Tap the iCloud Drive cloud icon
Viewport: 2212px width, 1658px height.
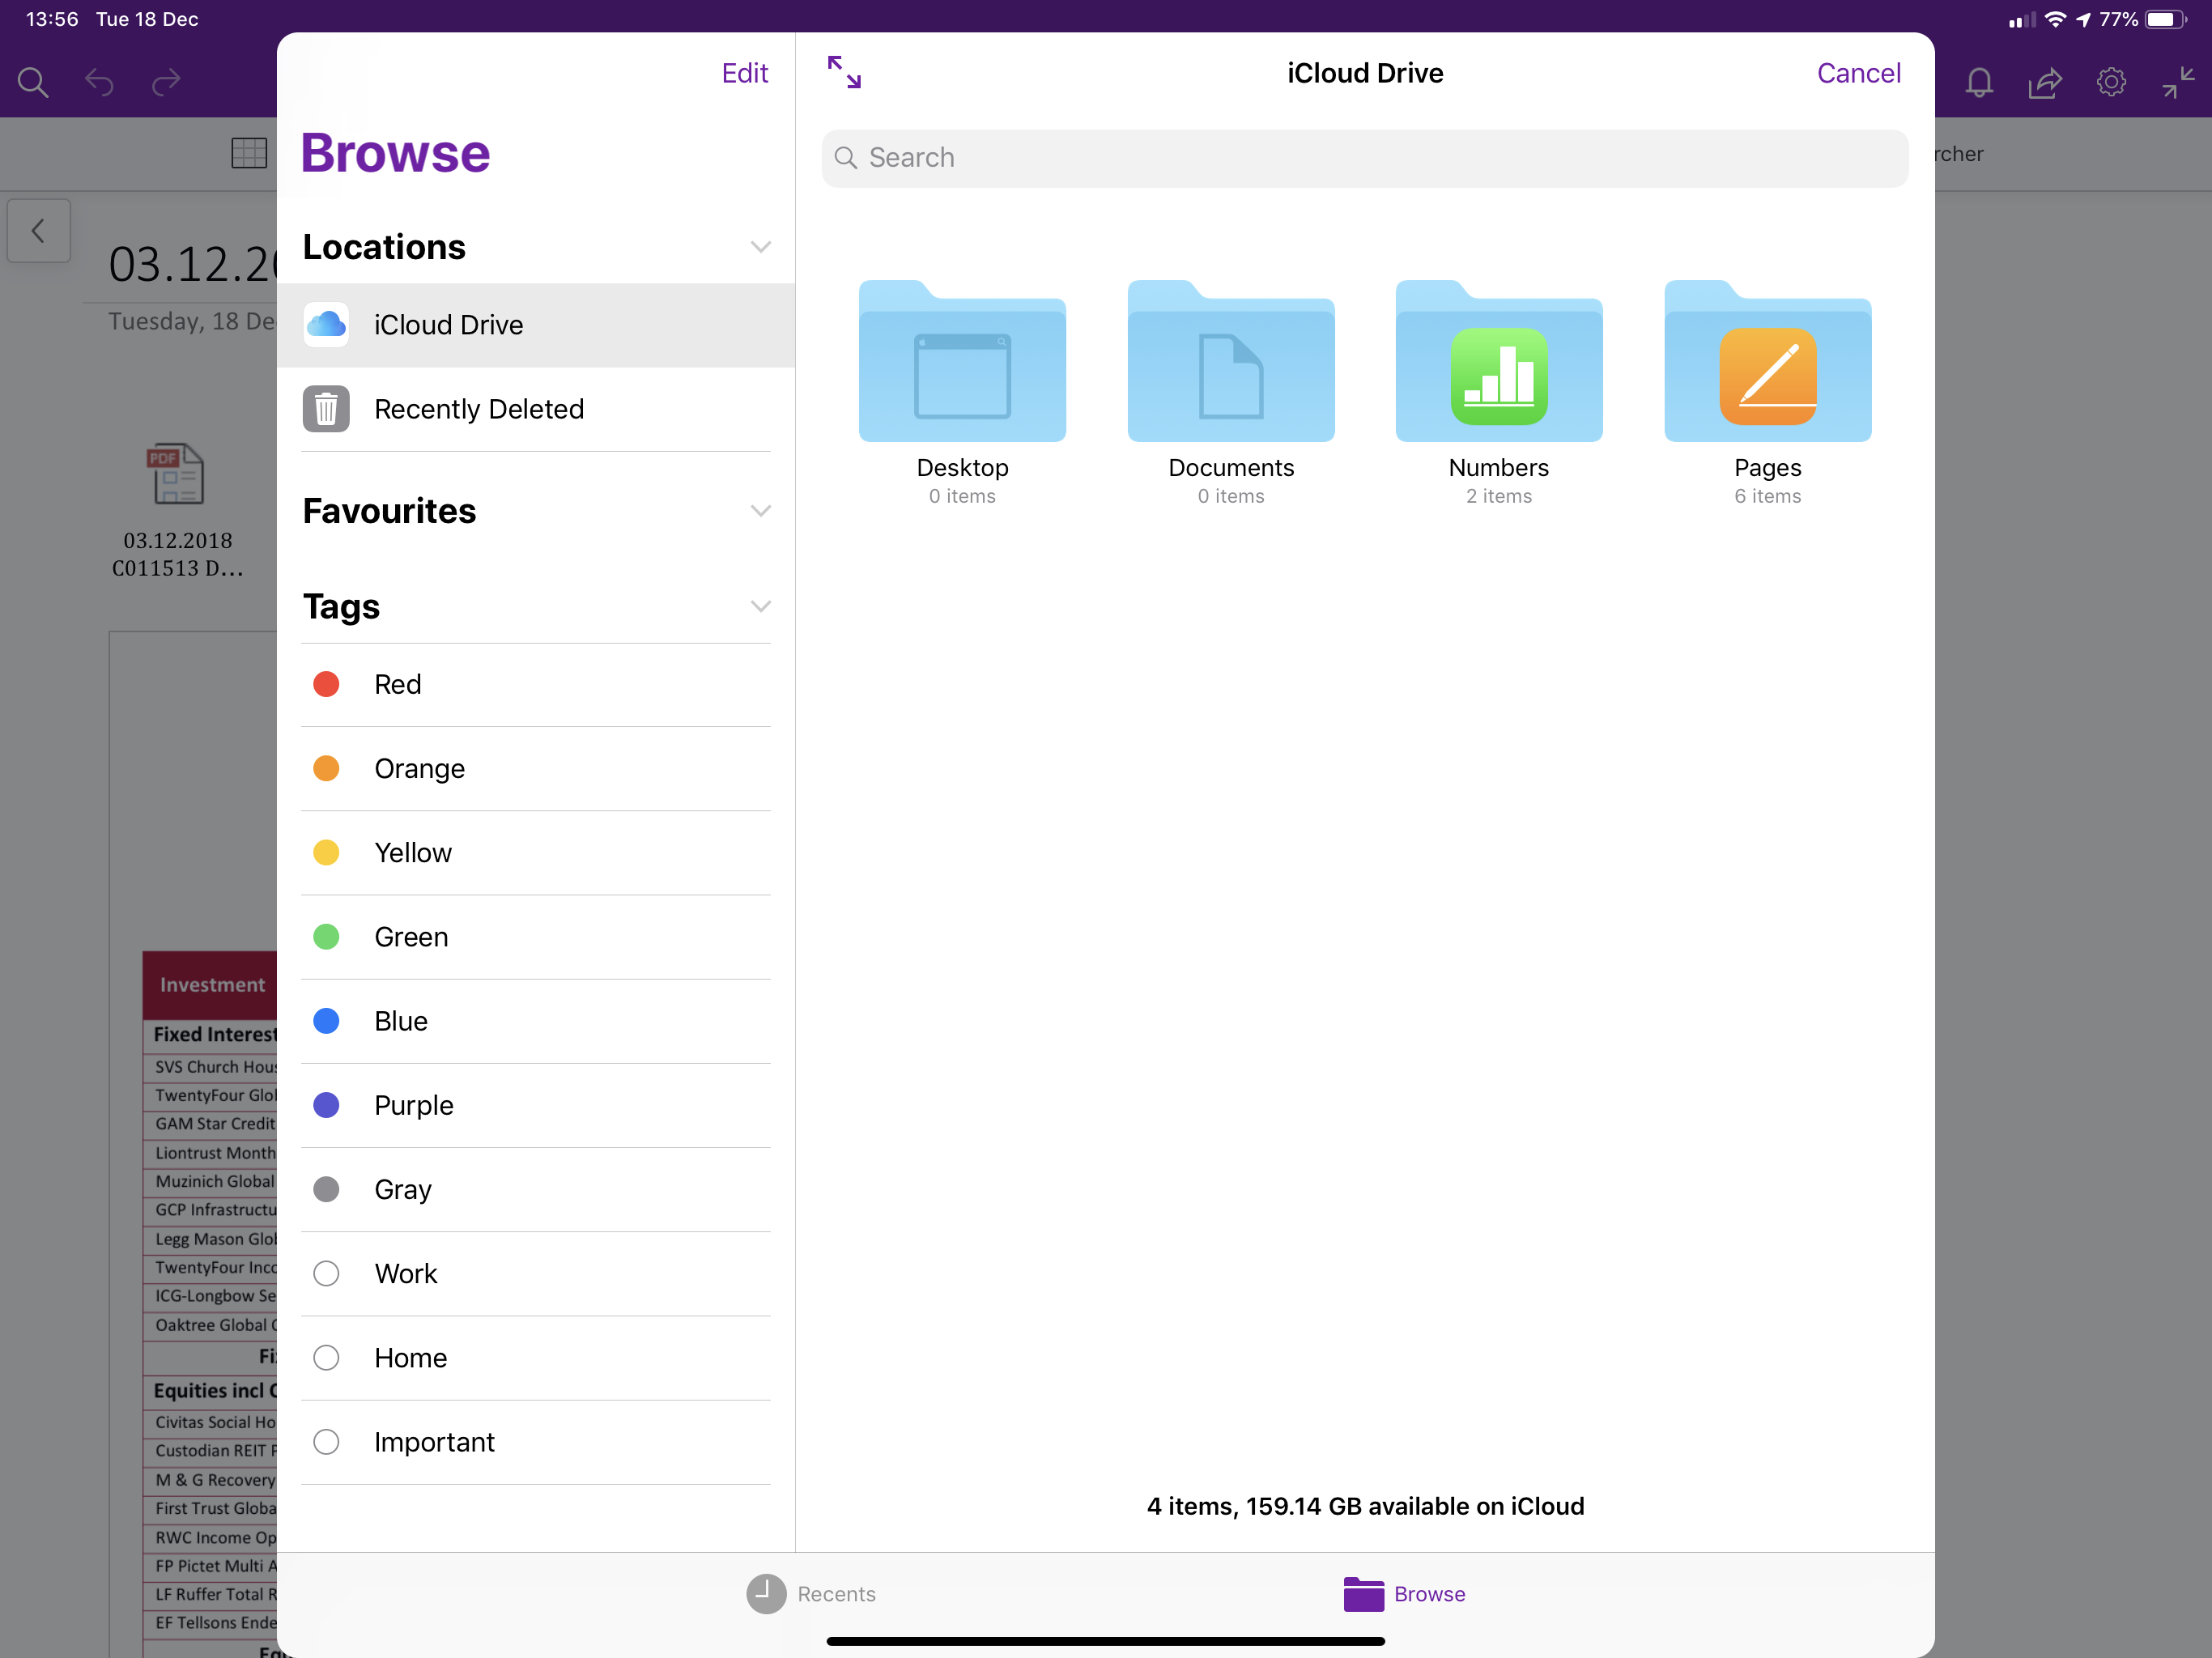point(326,325)
